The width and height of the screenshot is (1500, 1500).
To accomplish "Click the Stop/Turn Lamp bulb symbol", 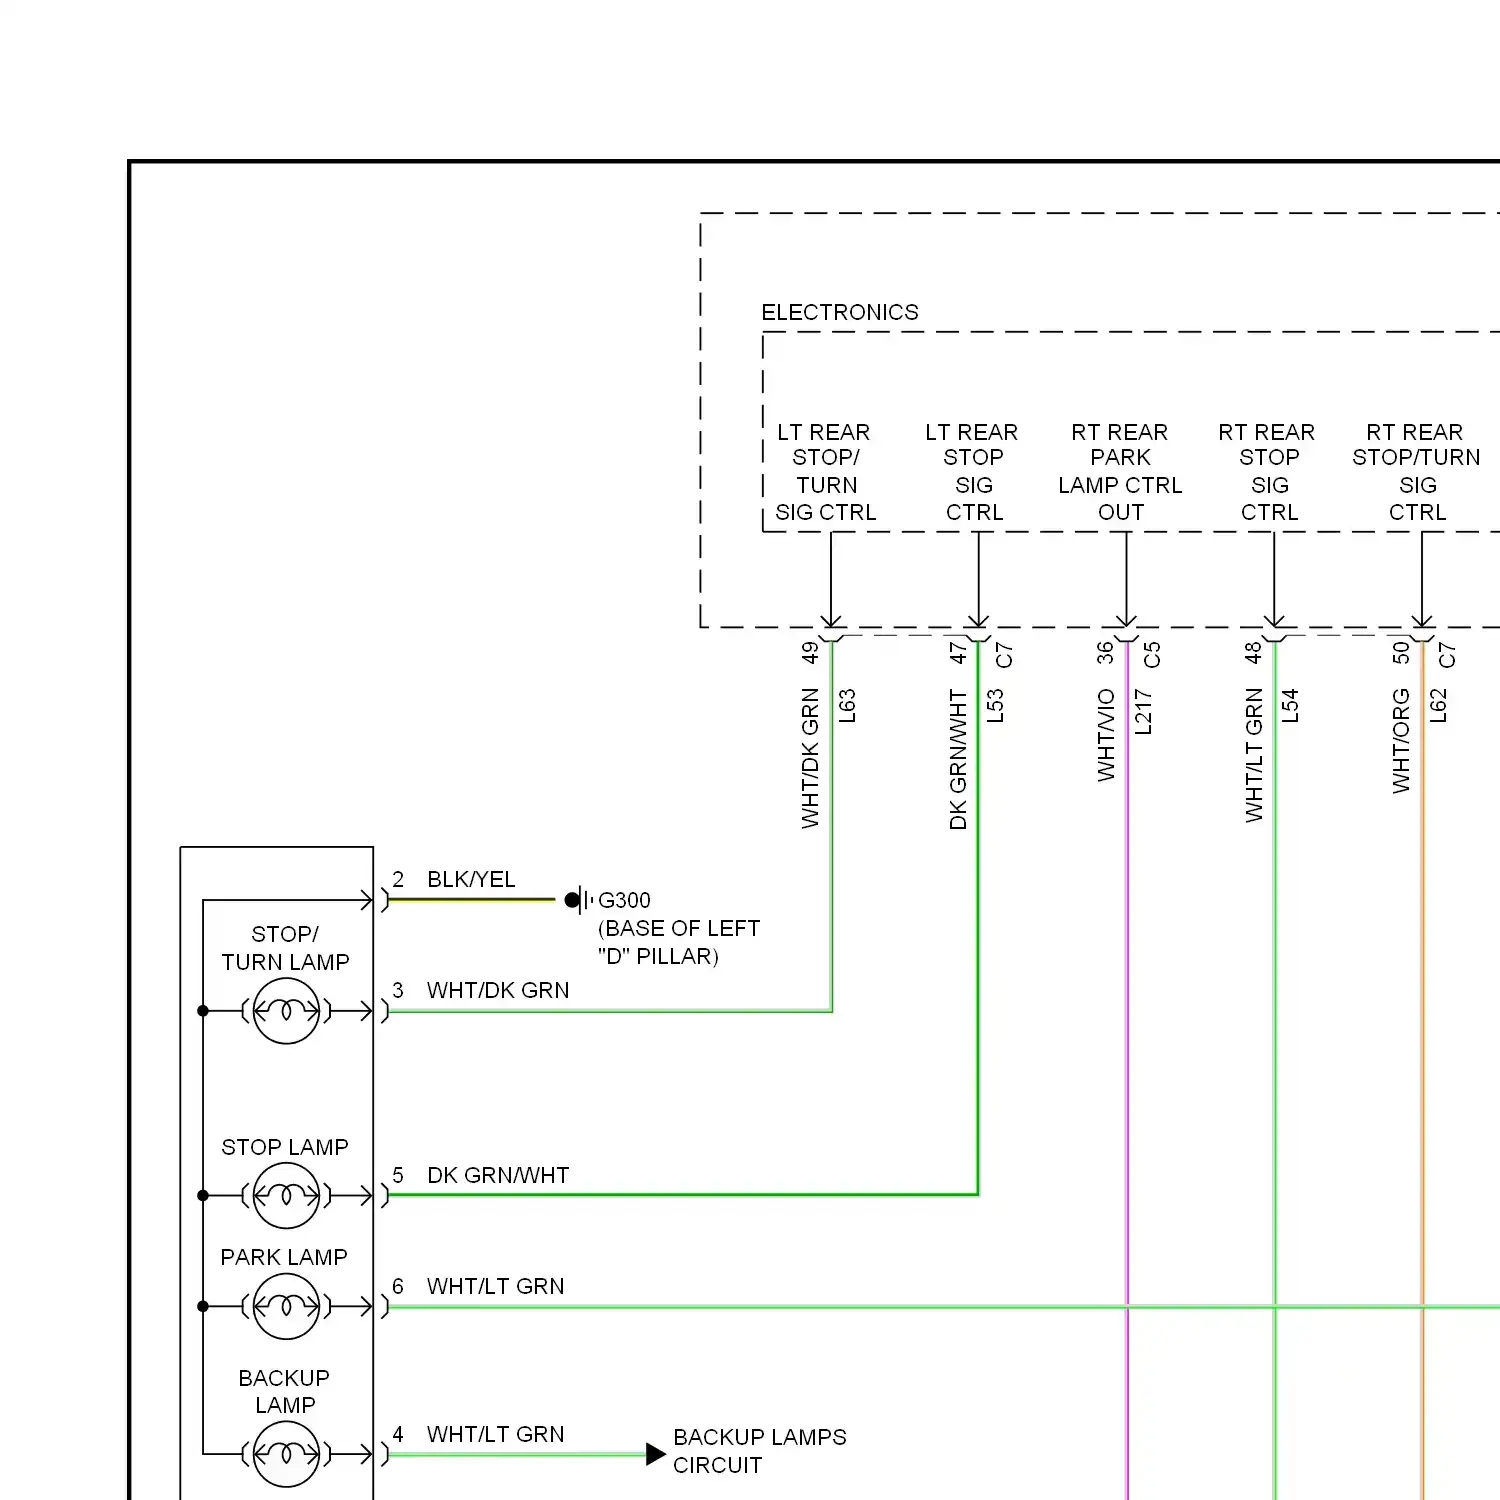I will tap(286, 1011).
